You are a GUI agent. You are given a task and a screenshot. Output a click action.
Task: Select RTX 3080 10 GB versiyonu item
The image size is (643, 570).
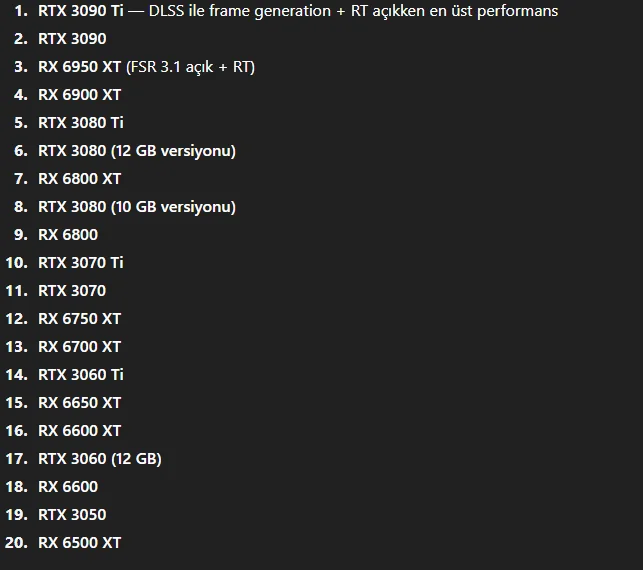coord(137,207)
